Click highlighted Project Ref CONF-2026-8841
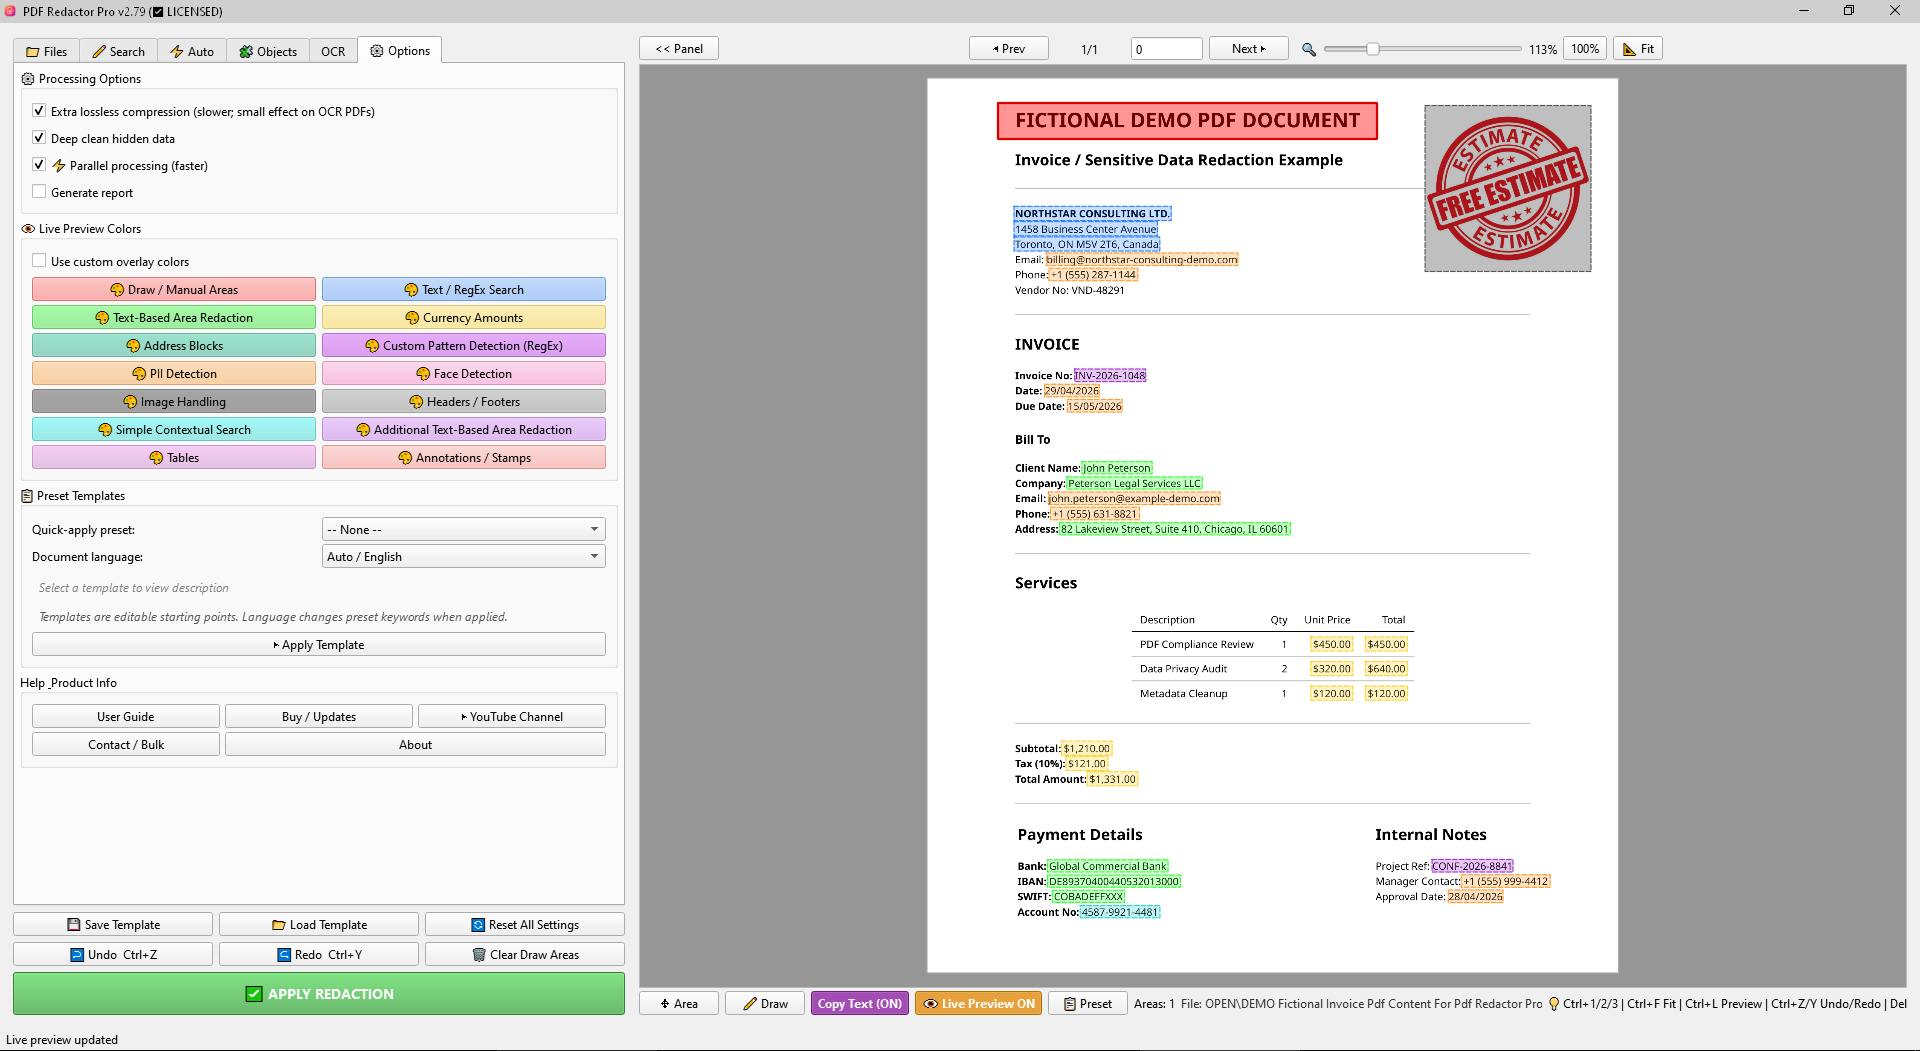Screen dimensions: 1920x1051 1472,866
